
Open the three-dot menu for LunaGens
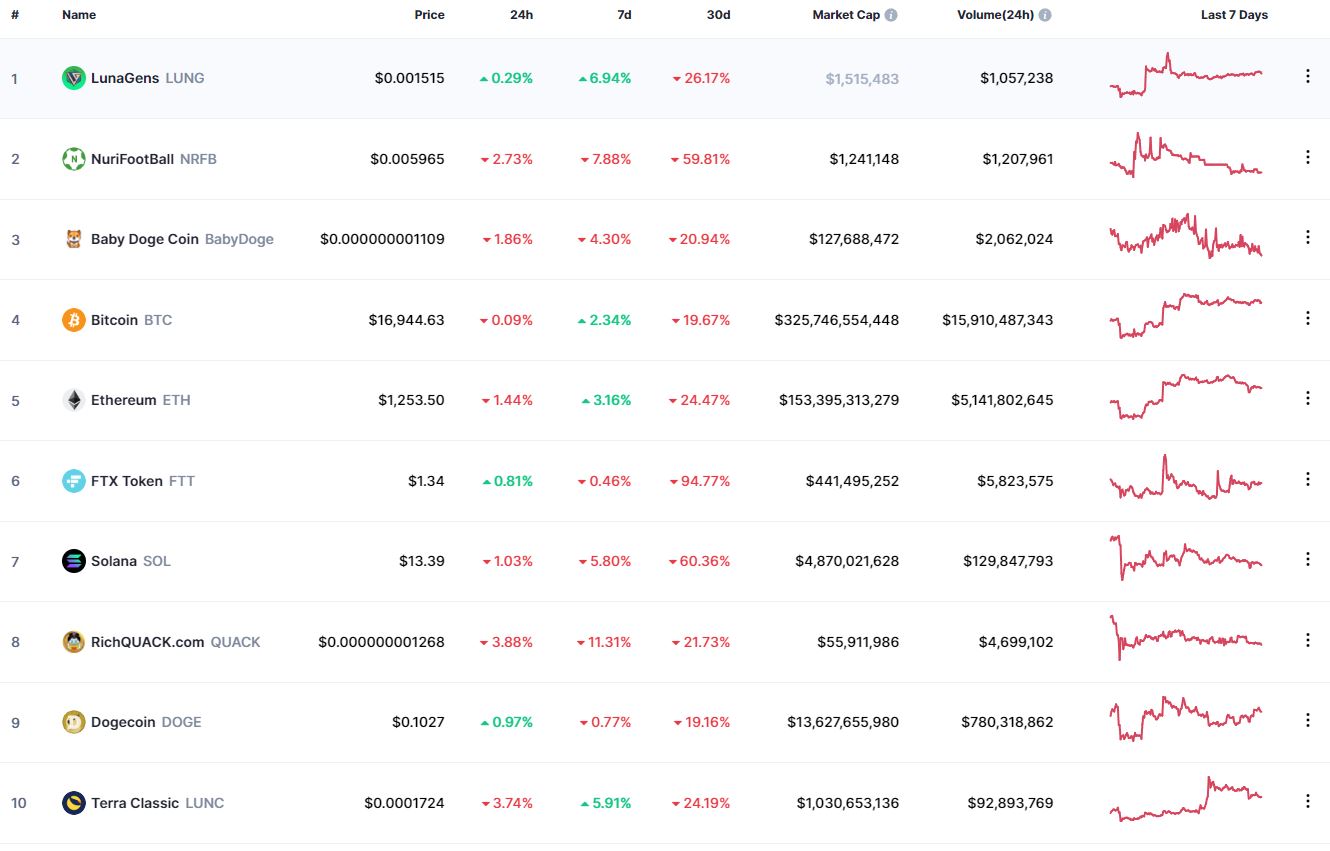click(1307, 76)
